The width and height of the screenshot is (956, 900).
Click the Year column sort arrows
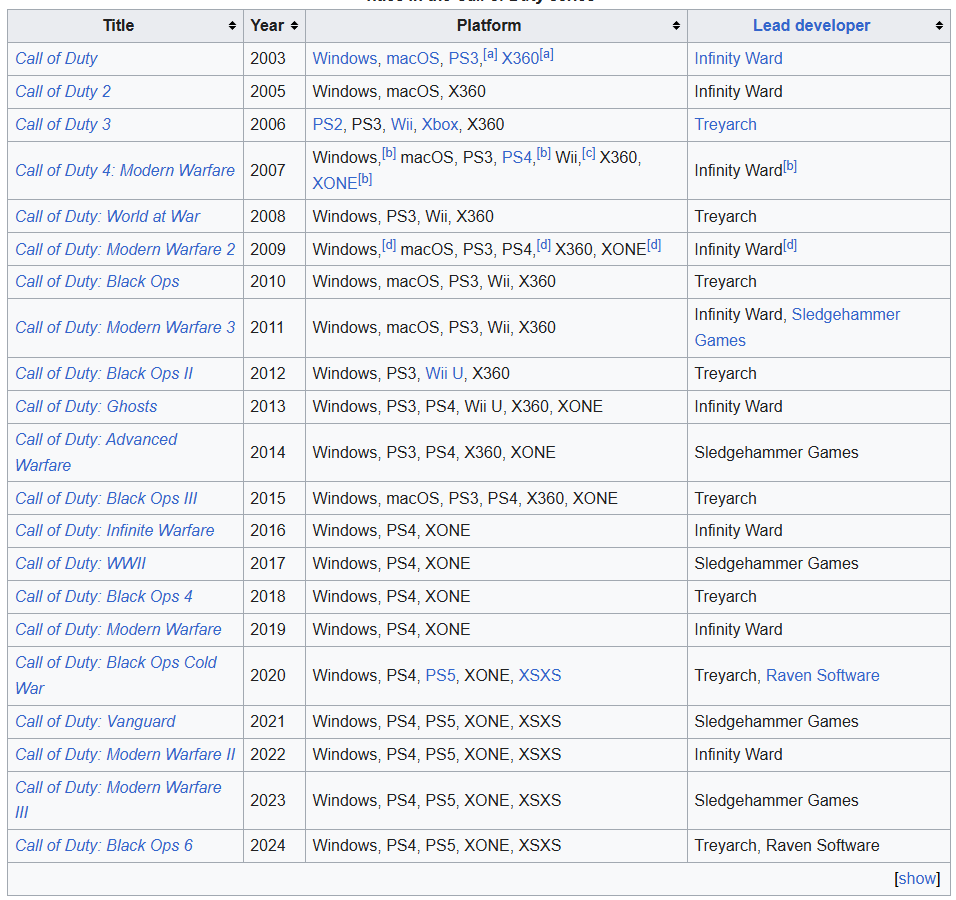pos(294,26)
